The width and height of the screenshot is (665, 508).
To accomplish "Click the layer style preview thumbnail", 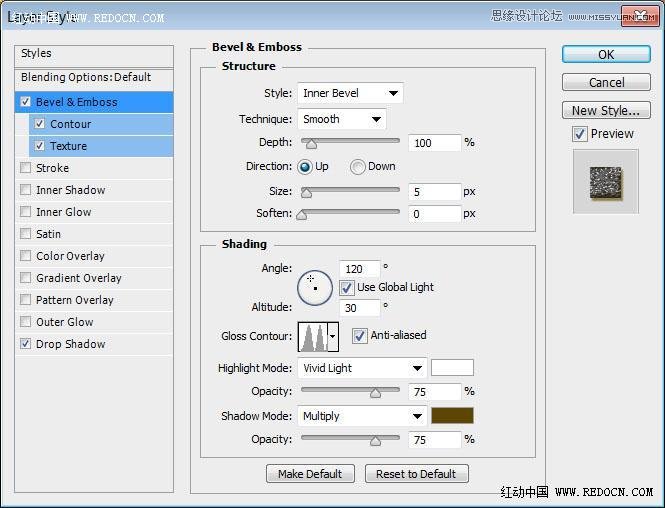I will (x=605, y=180).
